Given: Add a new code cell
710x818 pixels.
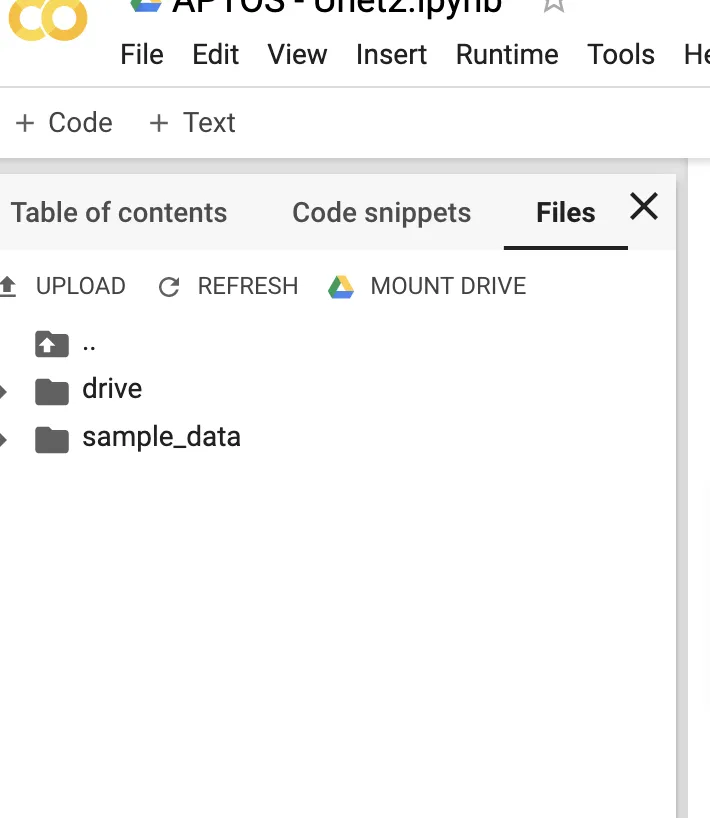Looking at the screenshot, I should (62, 122).
